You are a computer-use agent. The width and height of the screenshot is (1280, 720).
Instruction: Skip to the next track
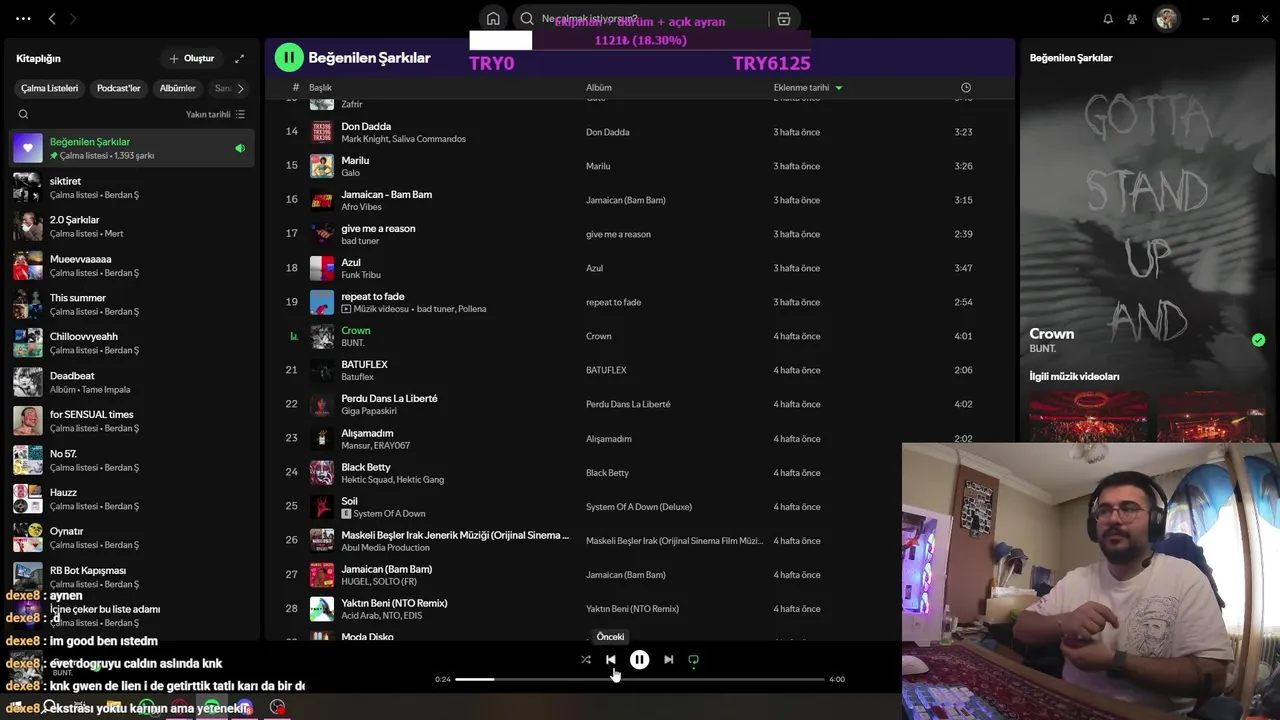(668, 659)
